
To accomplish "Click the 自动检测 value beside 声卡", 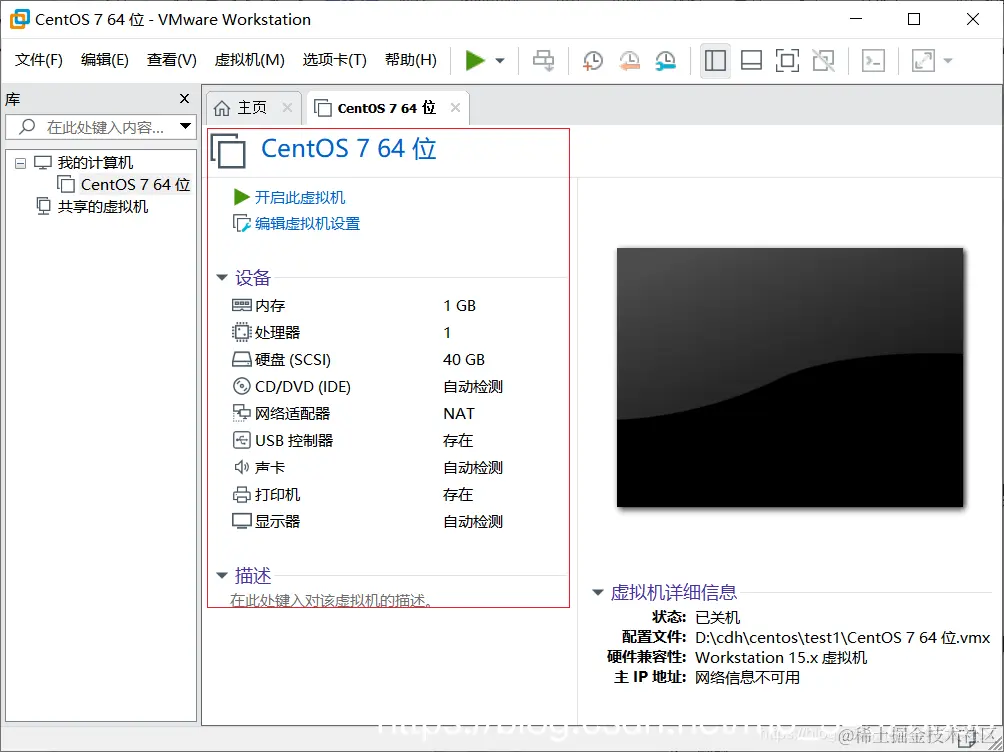I will pos(473,468).
